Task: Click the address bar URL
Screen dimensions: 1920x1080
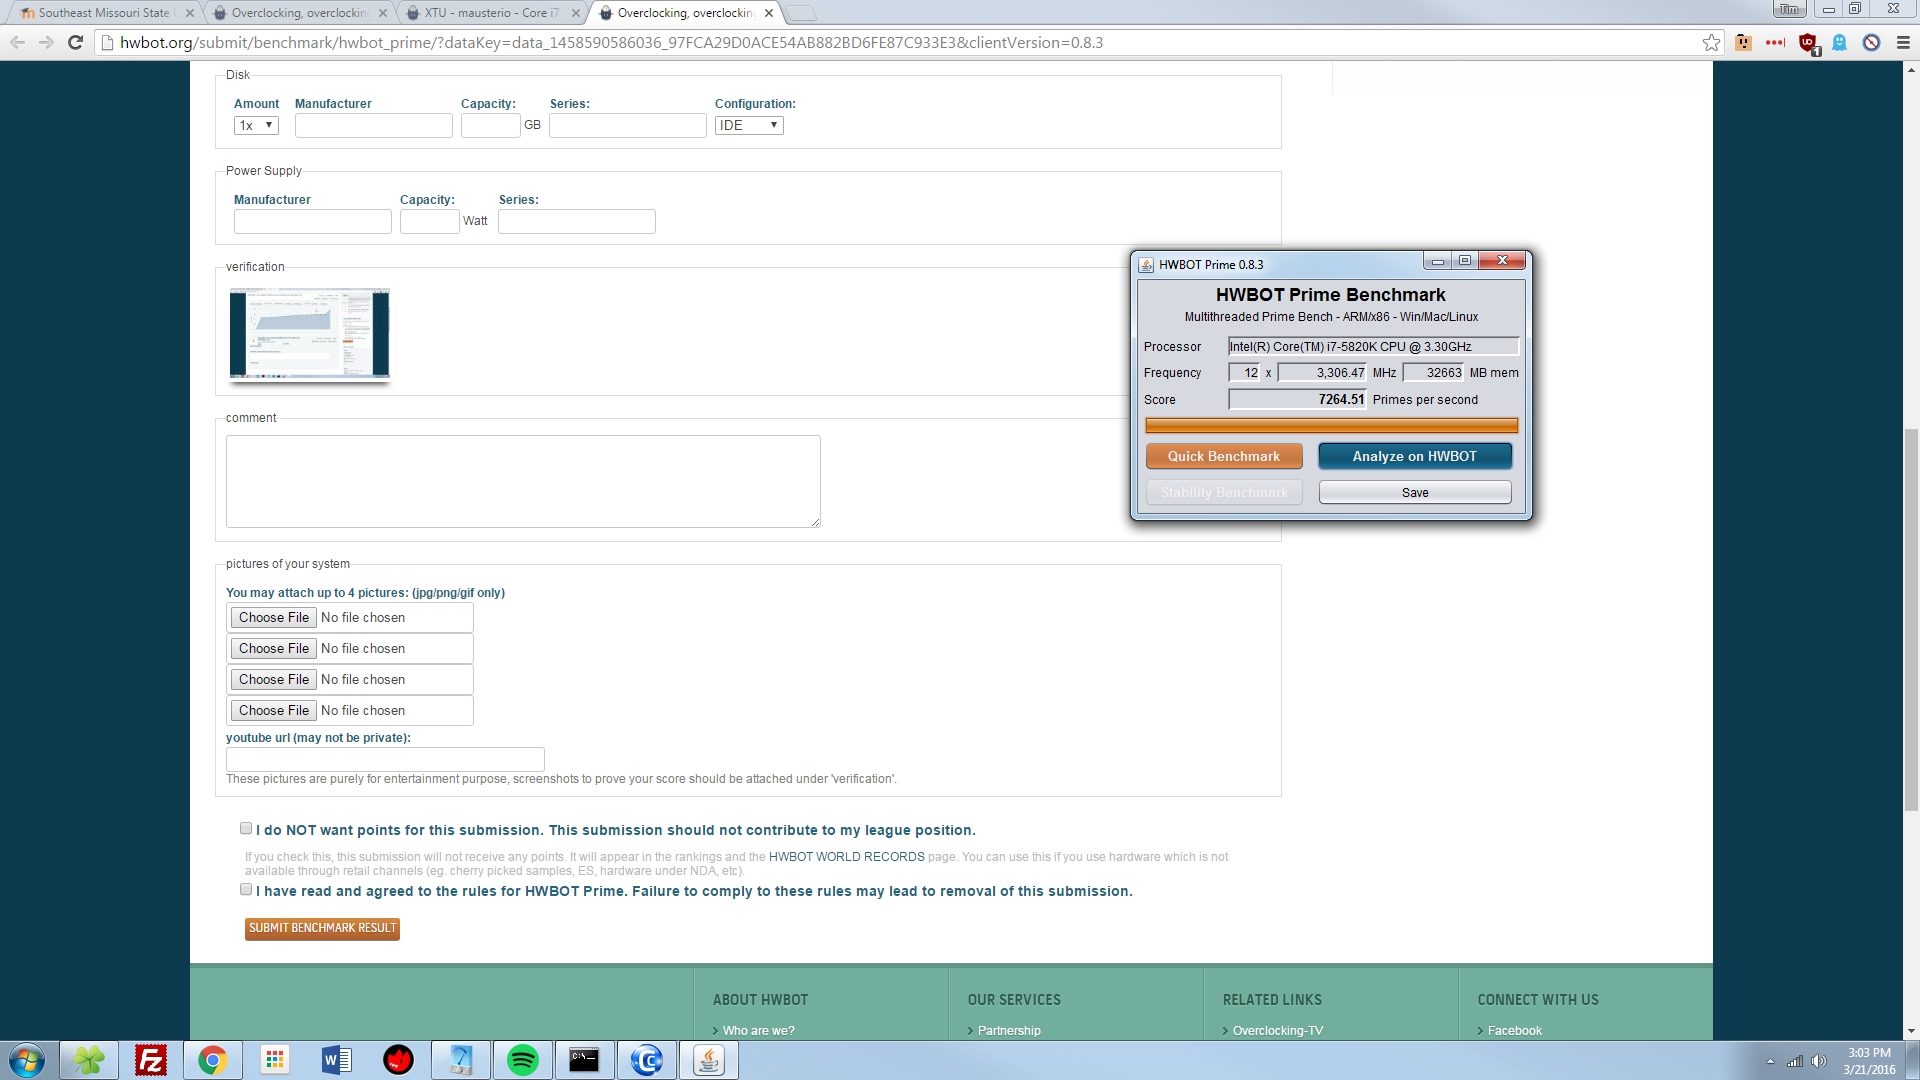Action: point(611,42)
